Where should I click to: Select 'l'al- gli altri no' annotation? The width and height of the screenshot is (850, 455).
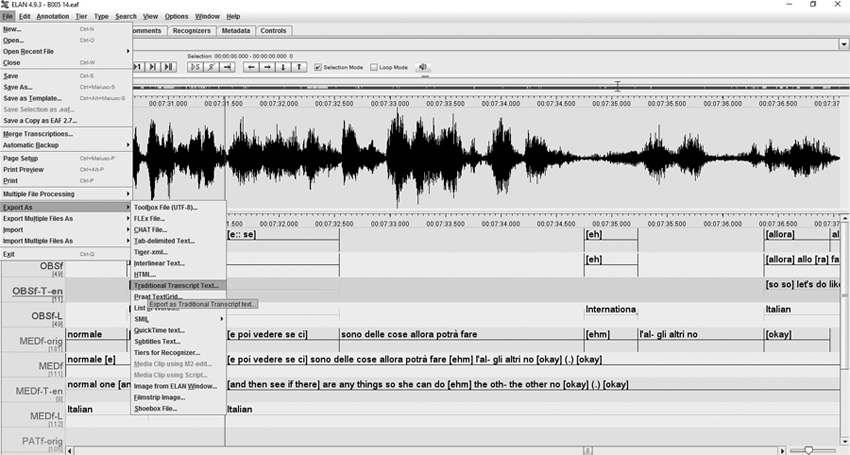pos(701,335)
